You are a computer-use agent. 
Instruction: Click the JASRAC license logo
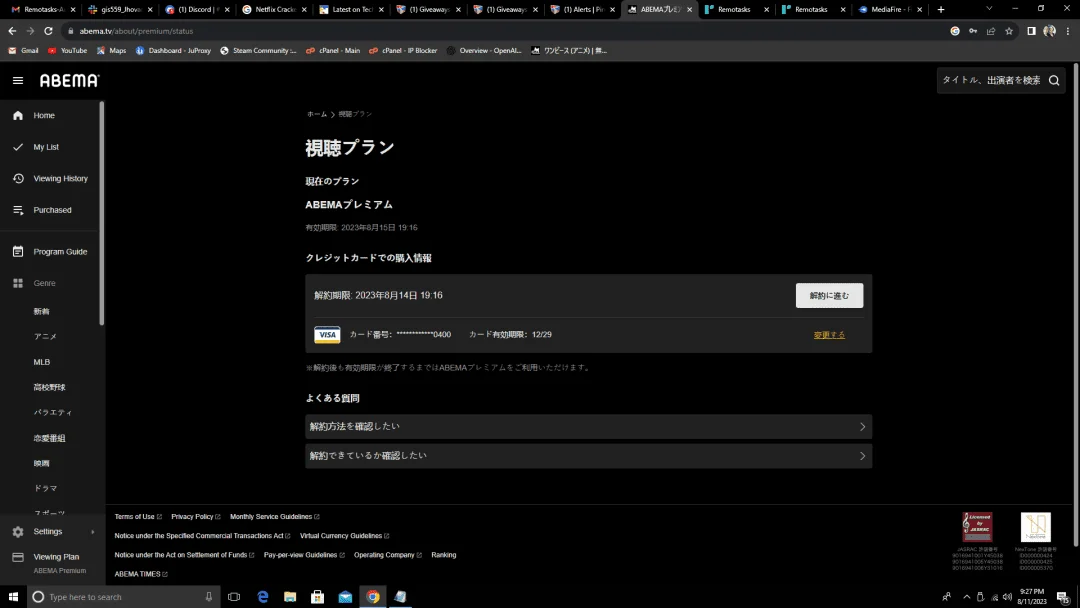coord(977,527)
